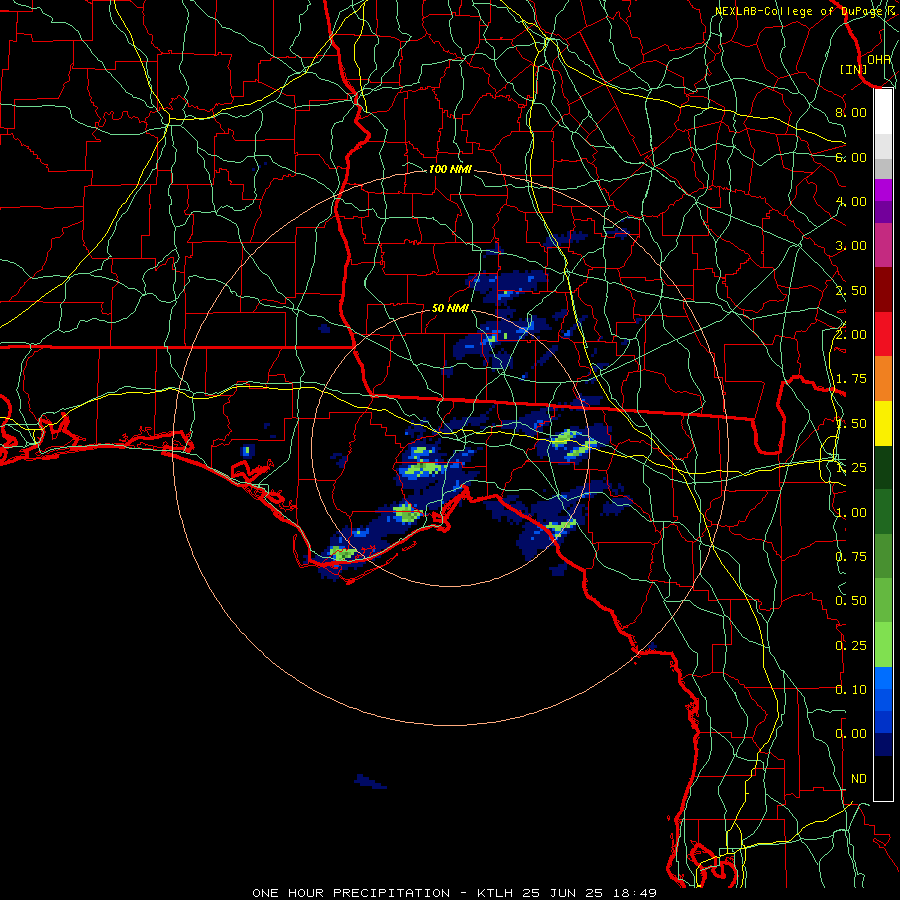Viewport: 900px width, 900px height.
Task: Pick the yellow swatch in the legend
Action: 883,424
